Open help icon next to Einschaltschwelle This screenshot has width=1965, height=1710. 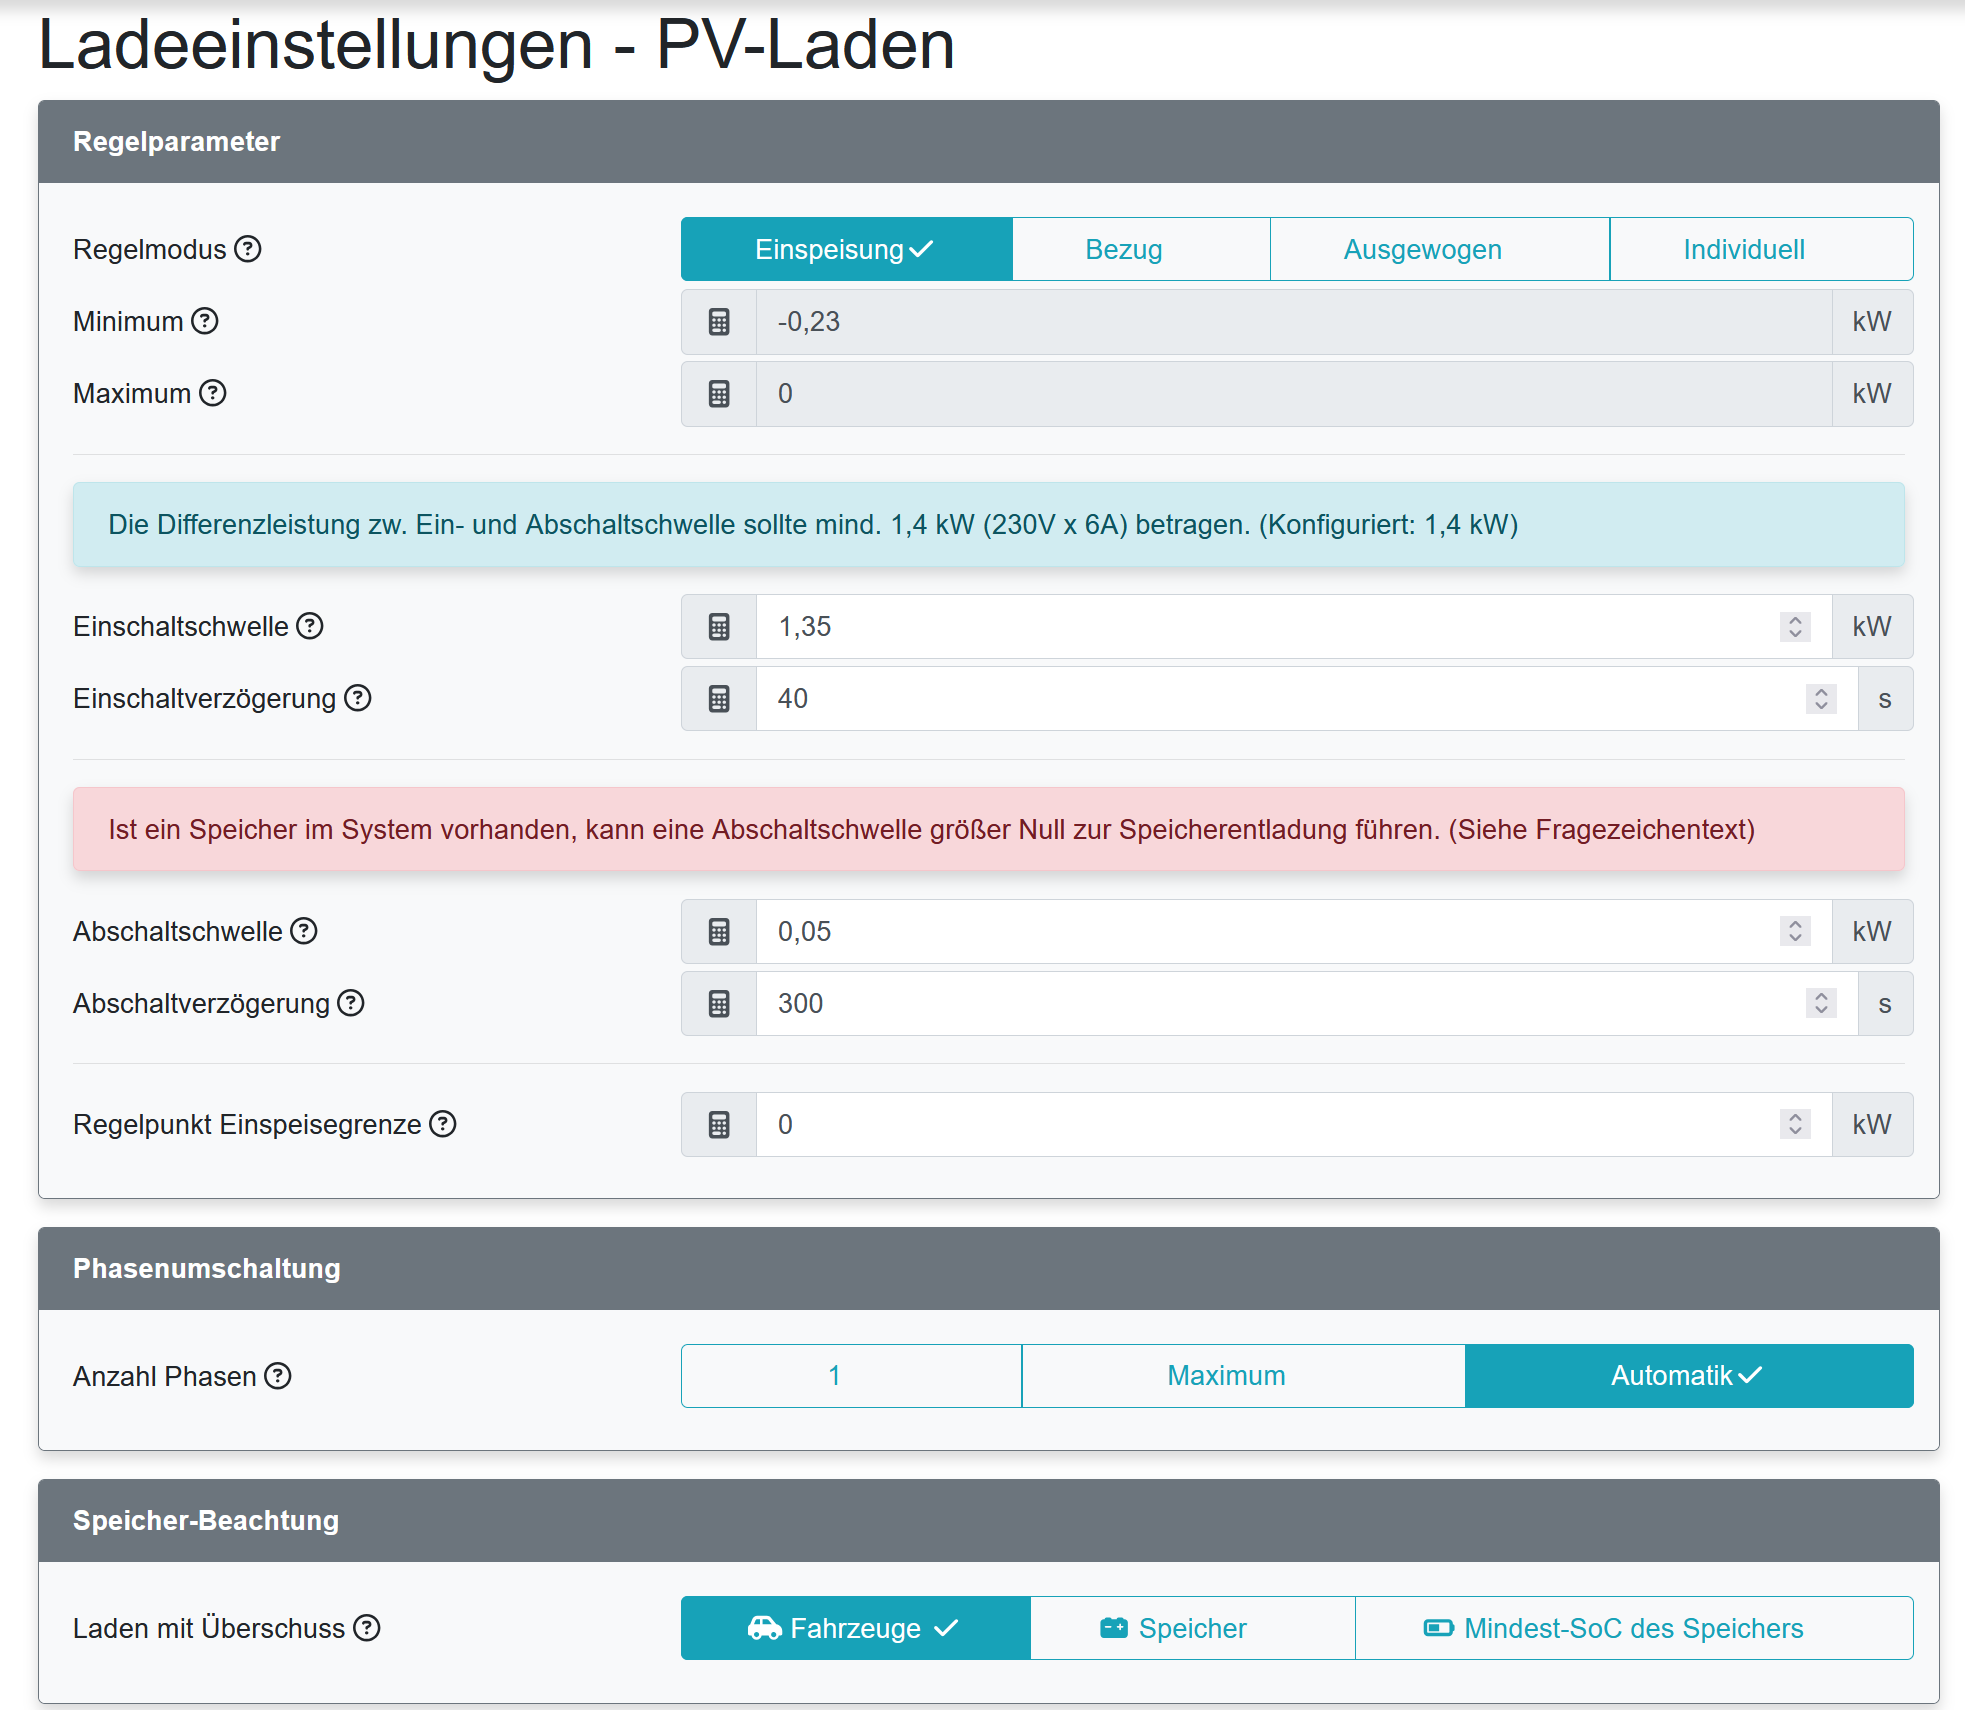pos(310,626)
